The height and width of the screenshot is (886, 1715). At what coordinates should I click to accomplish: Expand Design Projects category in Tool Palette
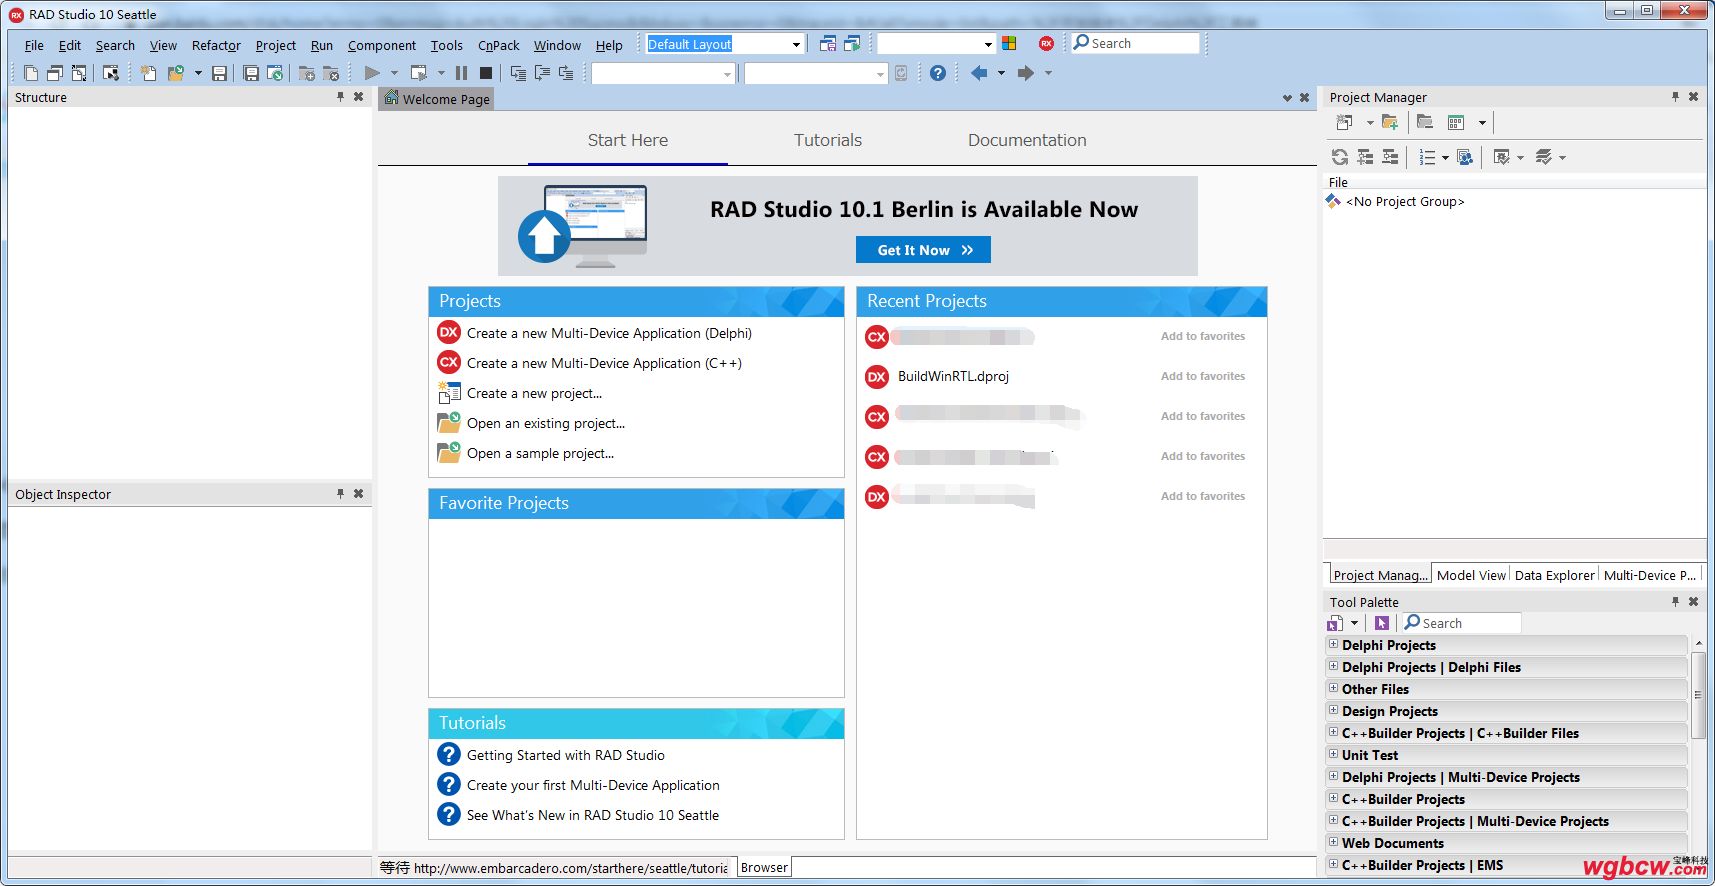coord(1333,711)
